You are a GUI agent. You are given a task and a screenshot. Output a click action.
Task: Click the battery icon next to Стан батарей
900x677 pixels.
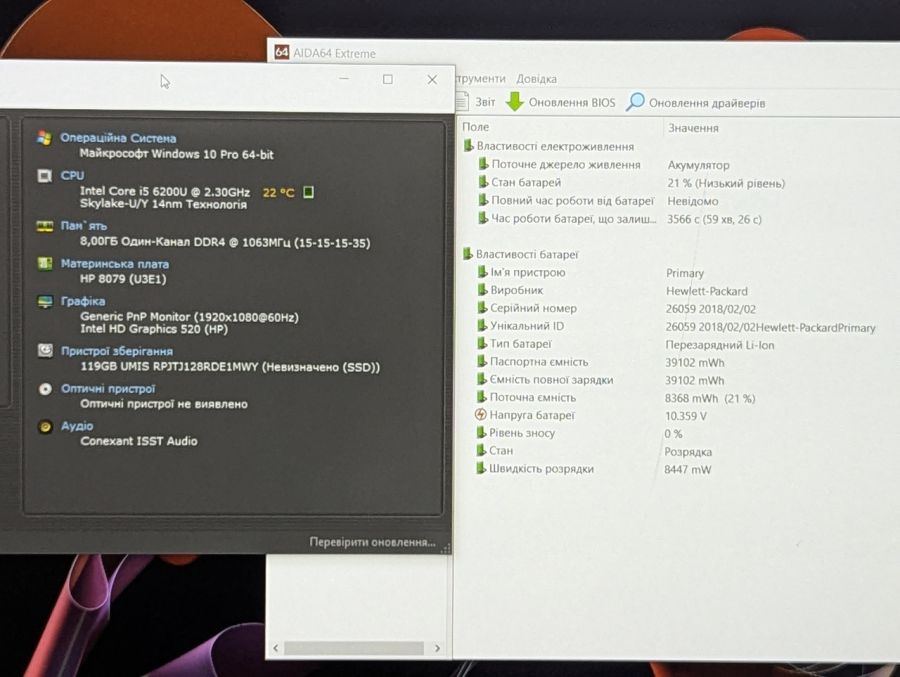[484, 182]
